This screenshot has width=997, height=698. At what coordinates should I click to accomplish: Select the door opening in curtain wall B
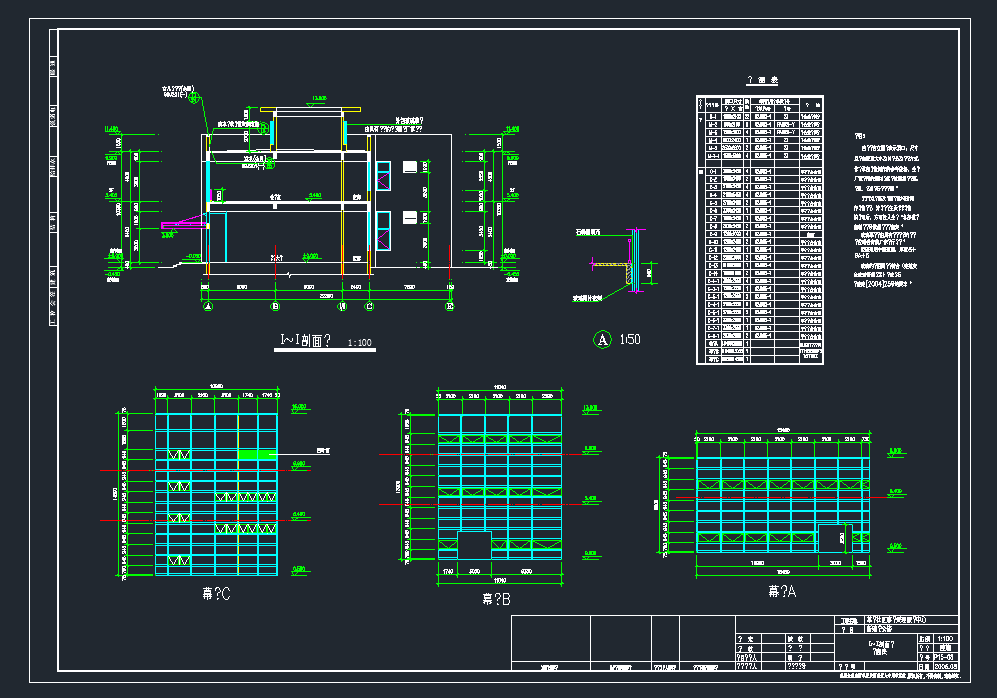pyautogui.click(x=474, y=545)
